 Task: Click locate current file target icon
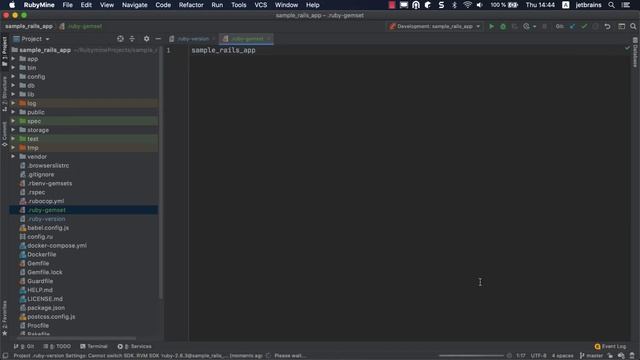click(x=120, y=39)
